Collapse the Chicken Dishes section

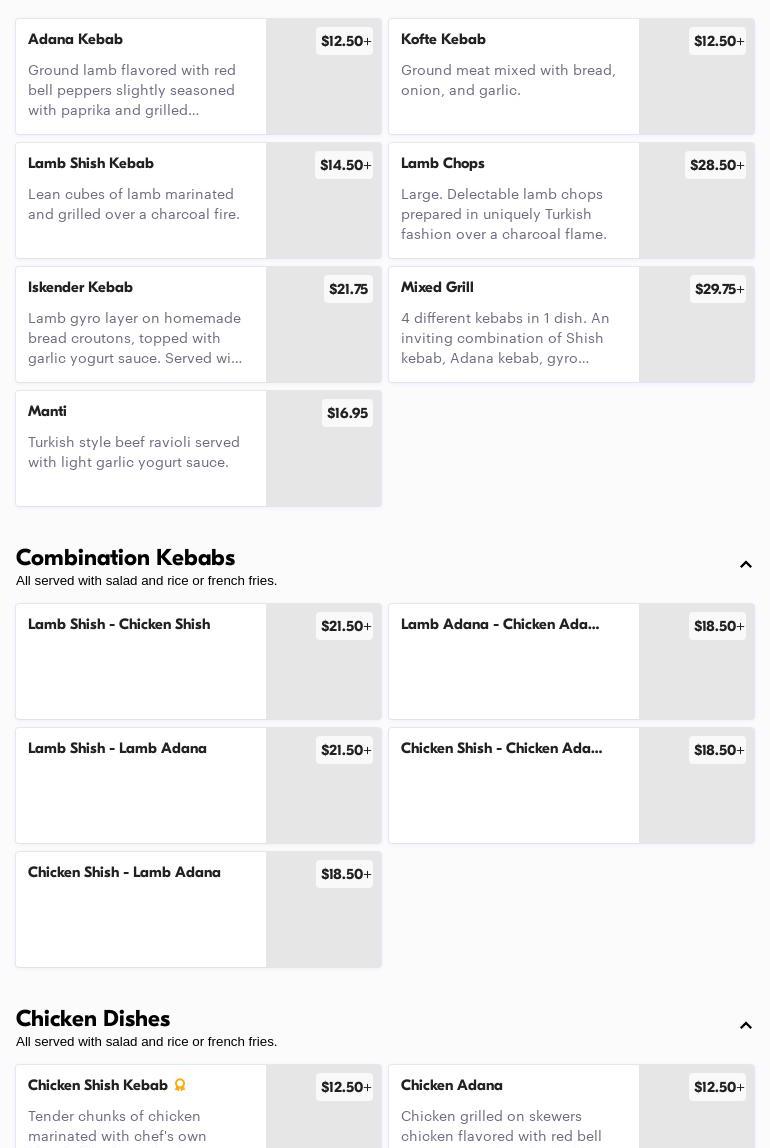(746, 1026)
